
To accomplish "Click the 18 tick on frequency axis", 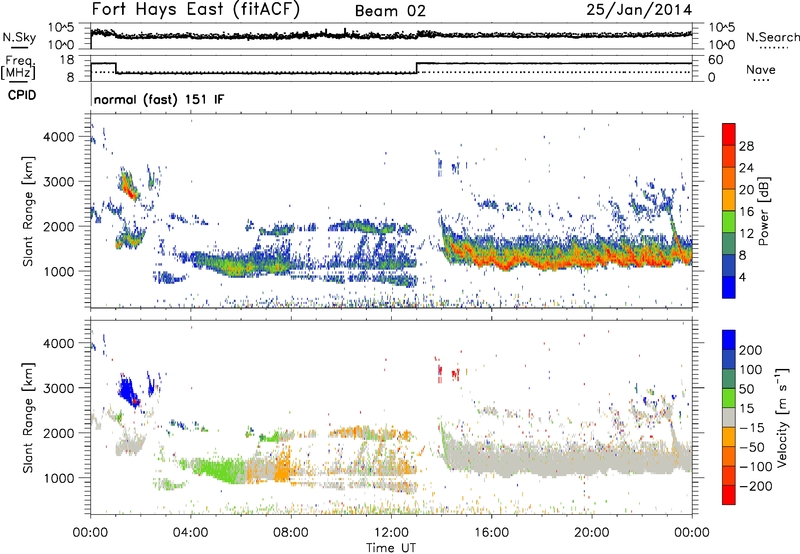I will pos(66,60).
